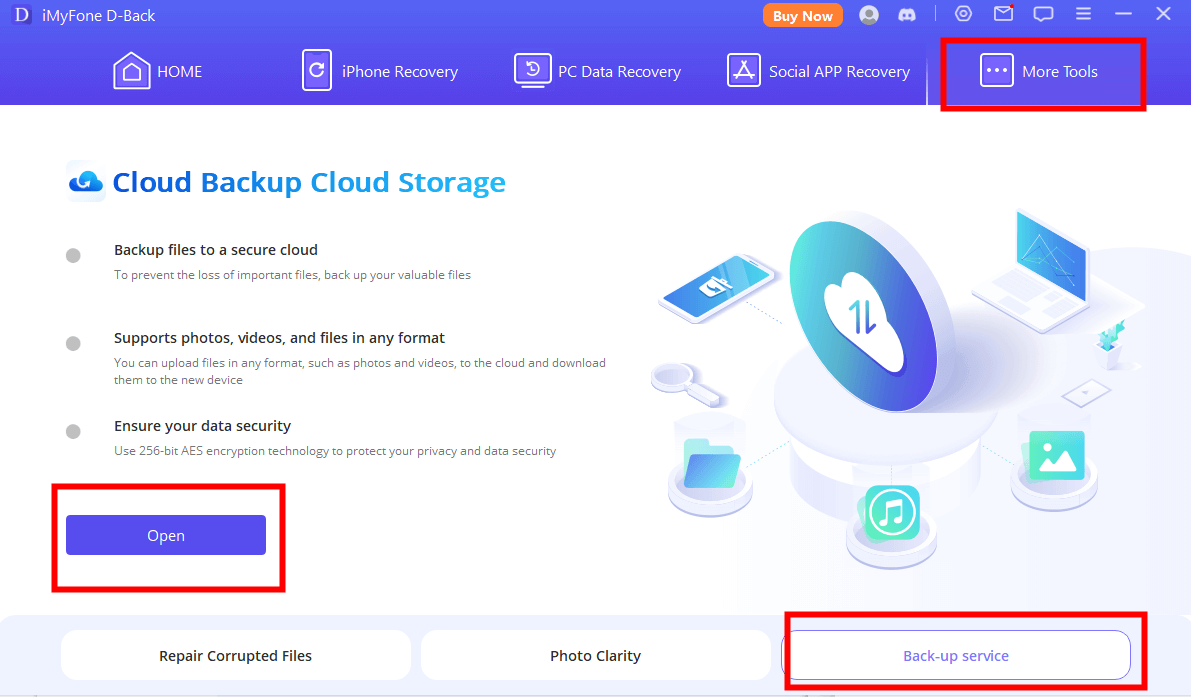Click the iMyFone D-Back logo icon
Image resolution: width=1191 pixels, height=697 pixels.
pyautogui.click(x=21, y=15)
